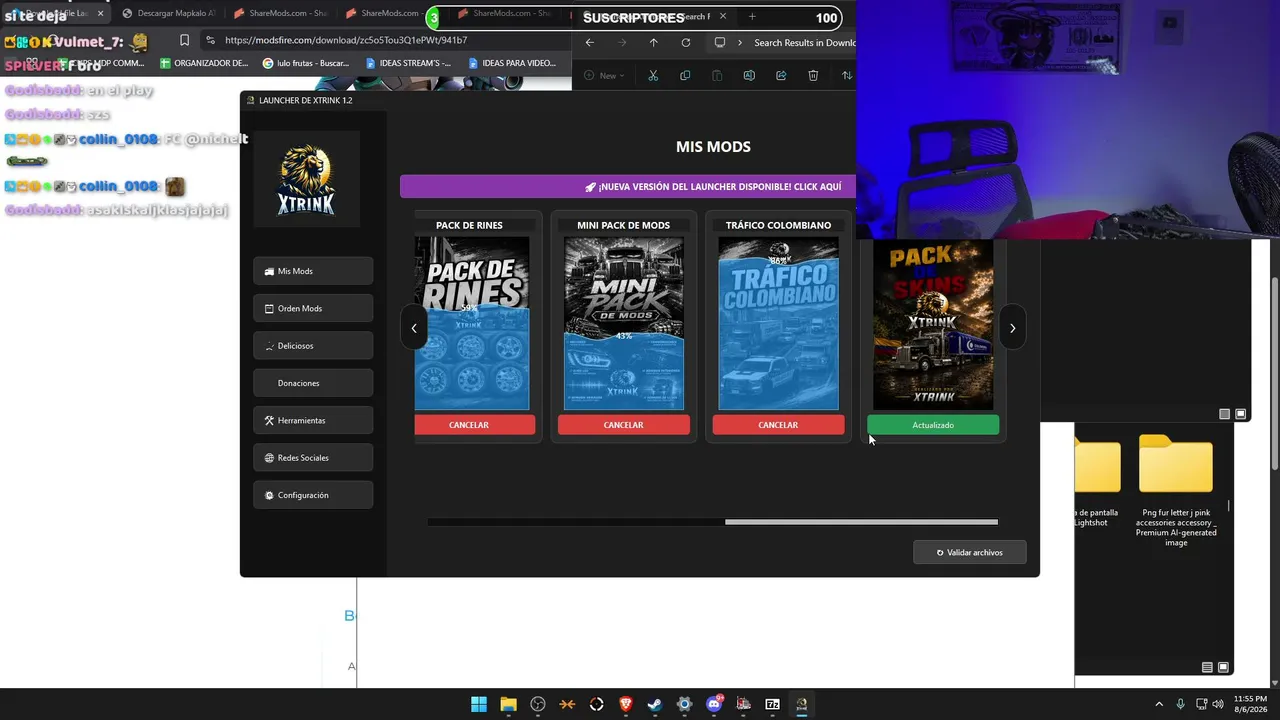Viewport: 1280px width, 720px height.
Task: Switch to large icons view in lower Explorer
Action: [x=1223, y=667]
